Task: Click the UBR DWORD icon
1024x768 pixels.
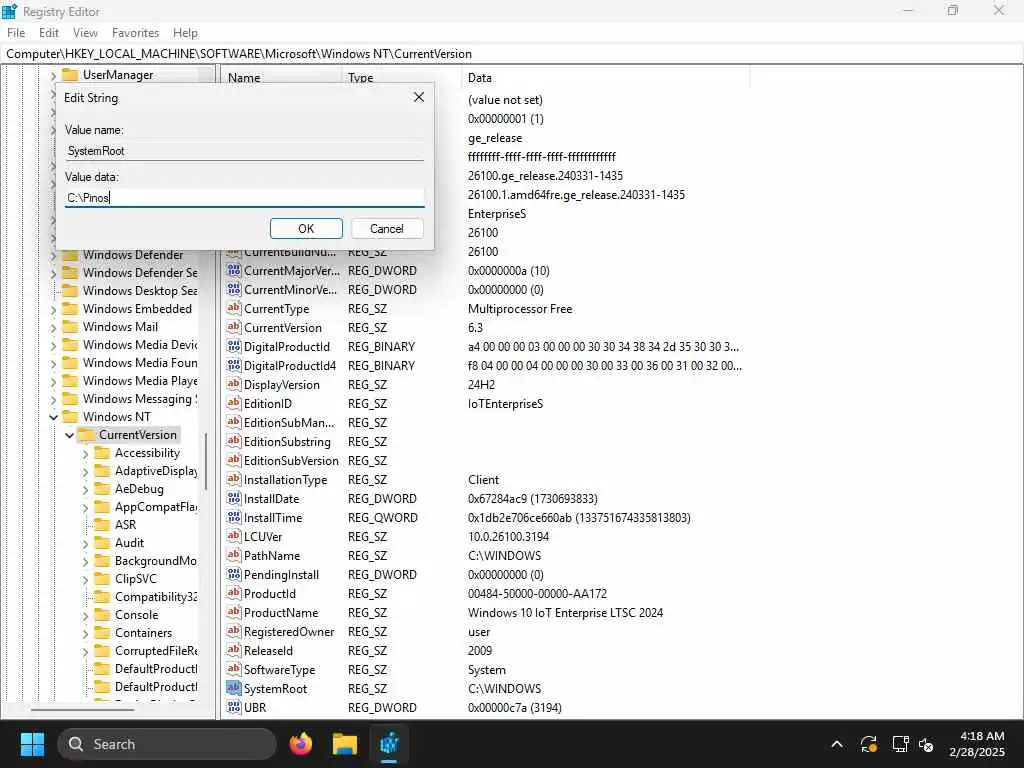Action: point(234,707)
